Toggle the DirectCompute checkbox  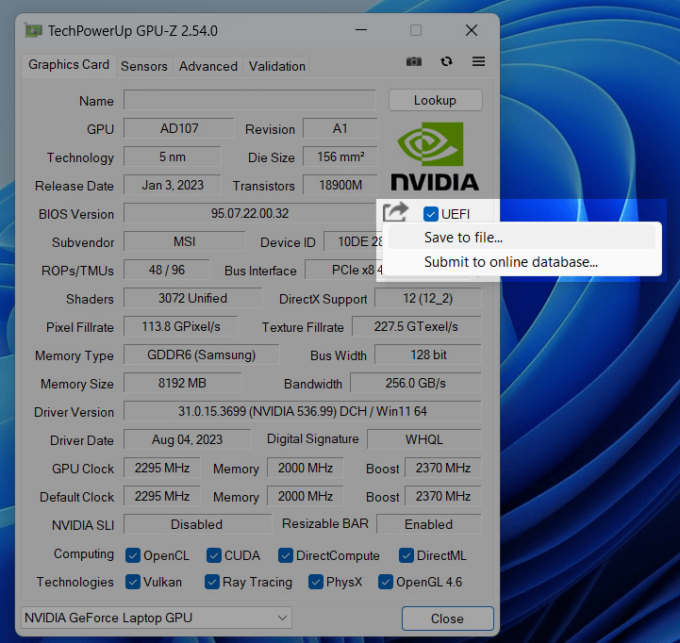[285, 555]
